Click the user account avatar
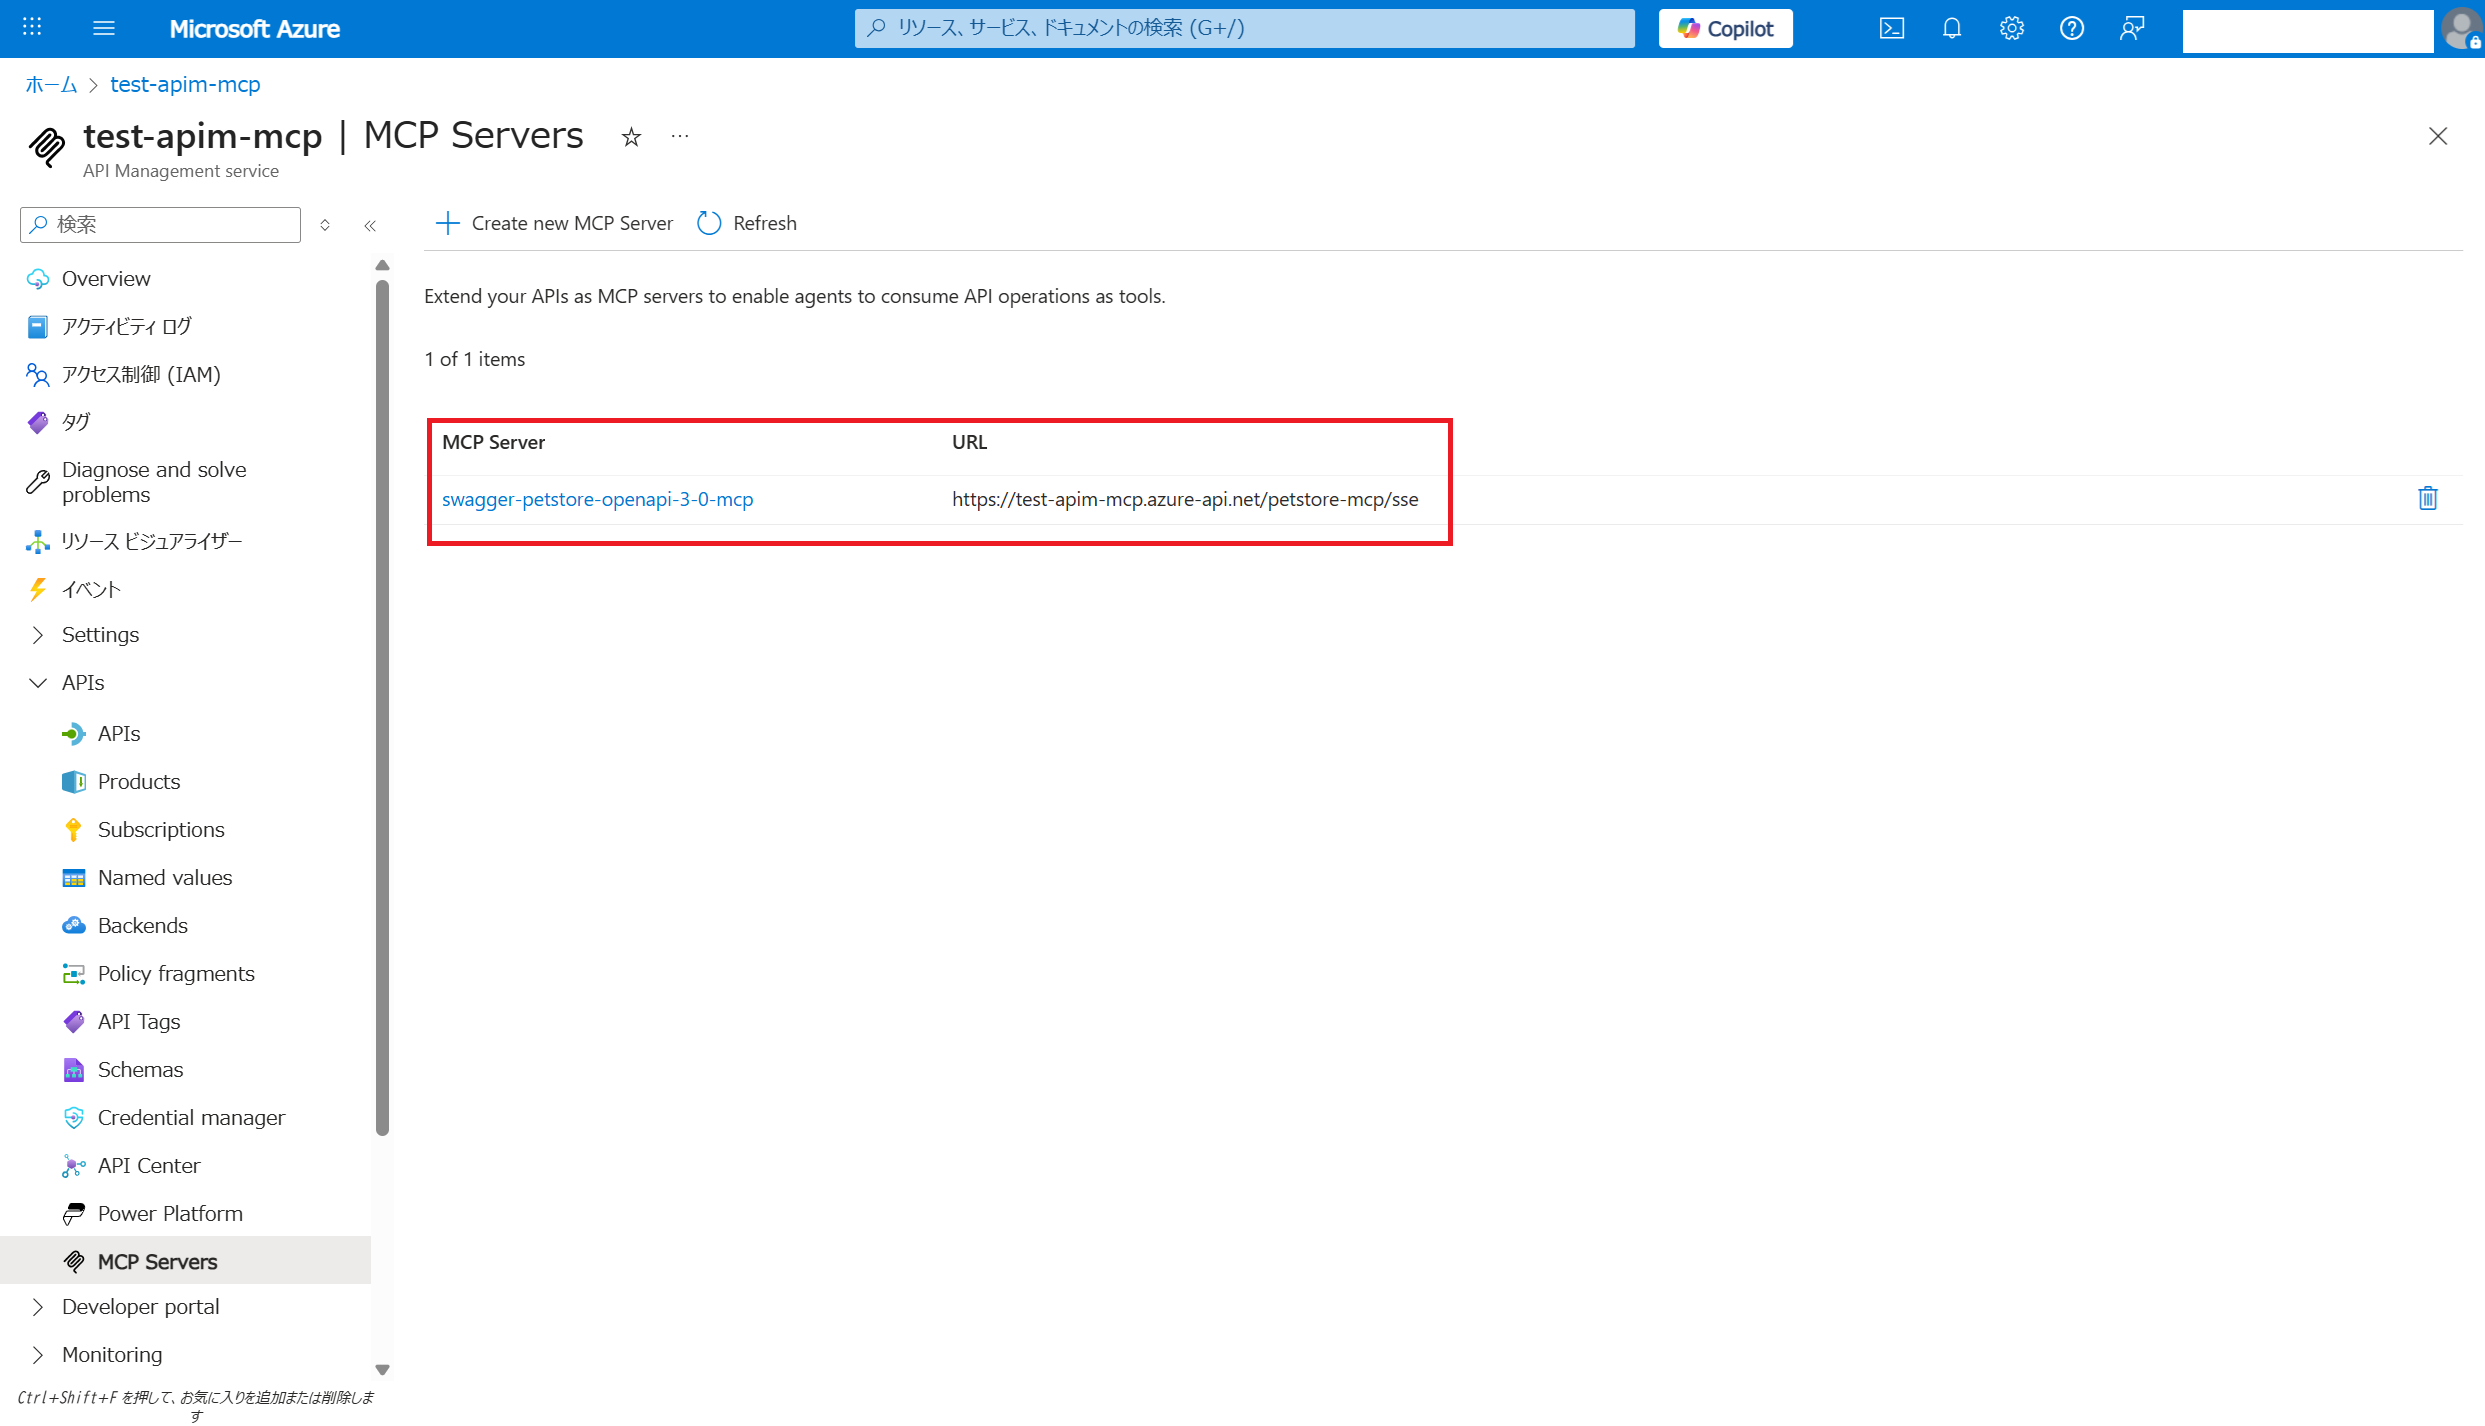This screenshot has height=1426, width=2485. click(2461, 28)
